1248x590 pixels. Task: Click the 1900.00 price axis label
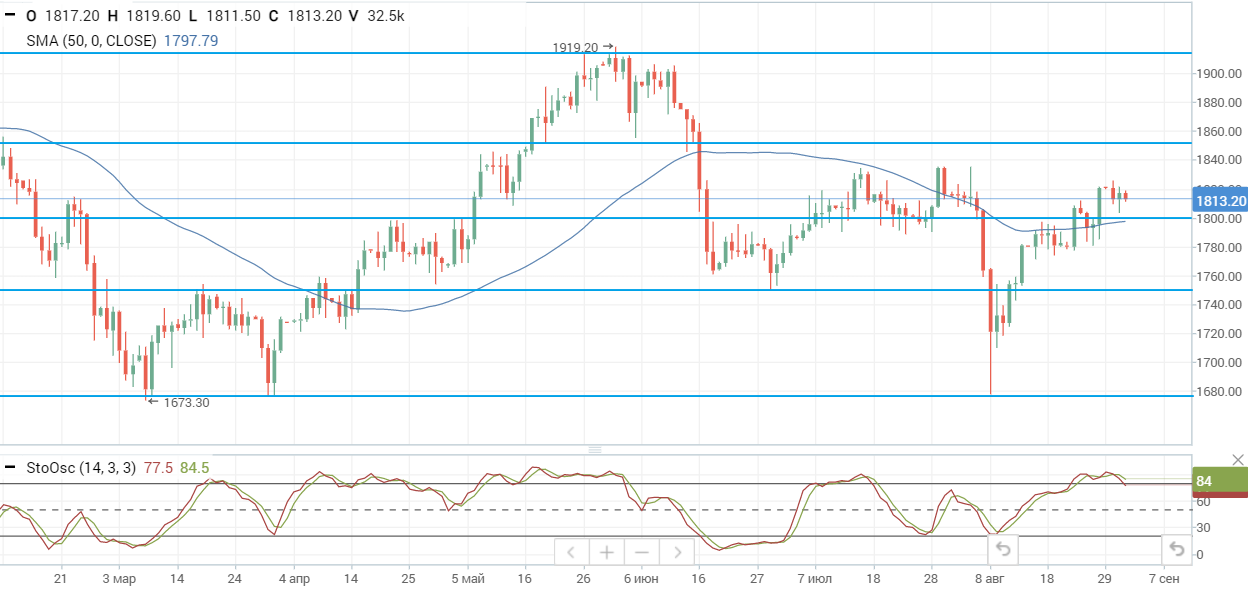point(1220,74)
